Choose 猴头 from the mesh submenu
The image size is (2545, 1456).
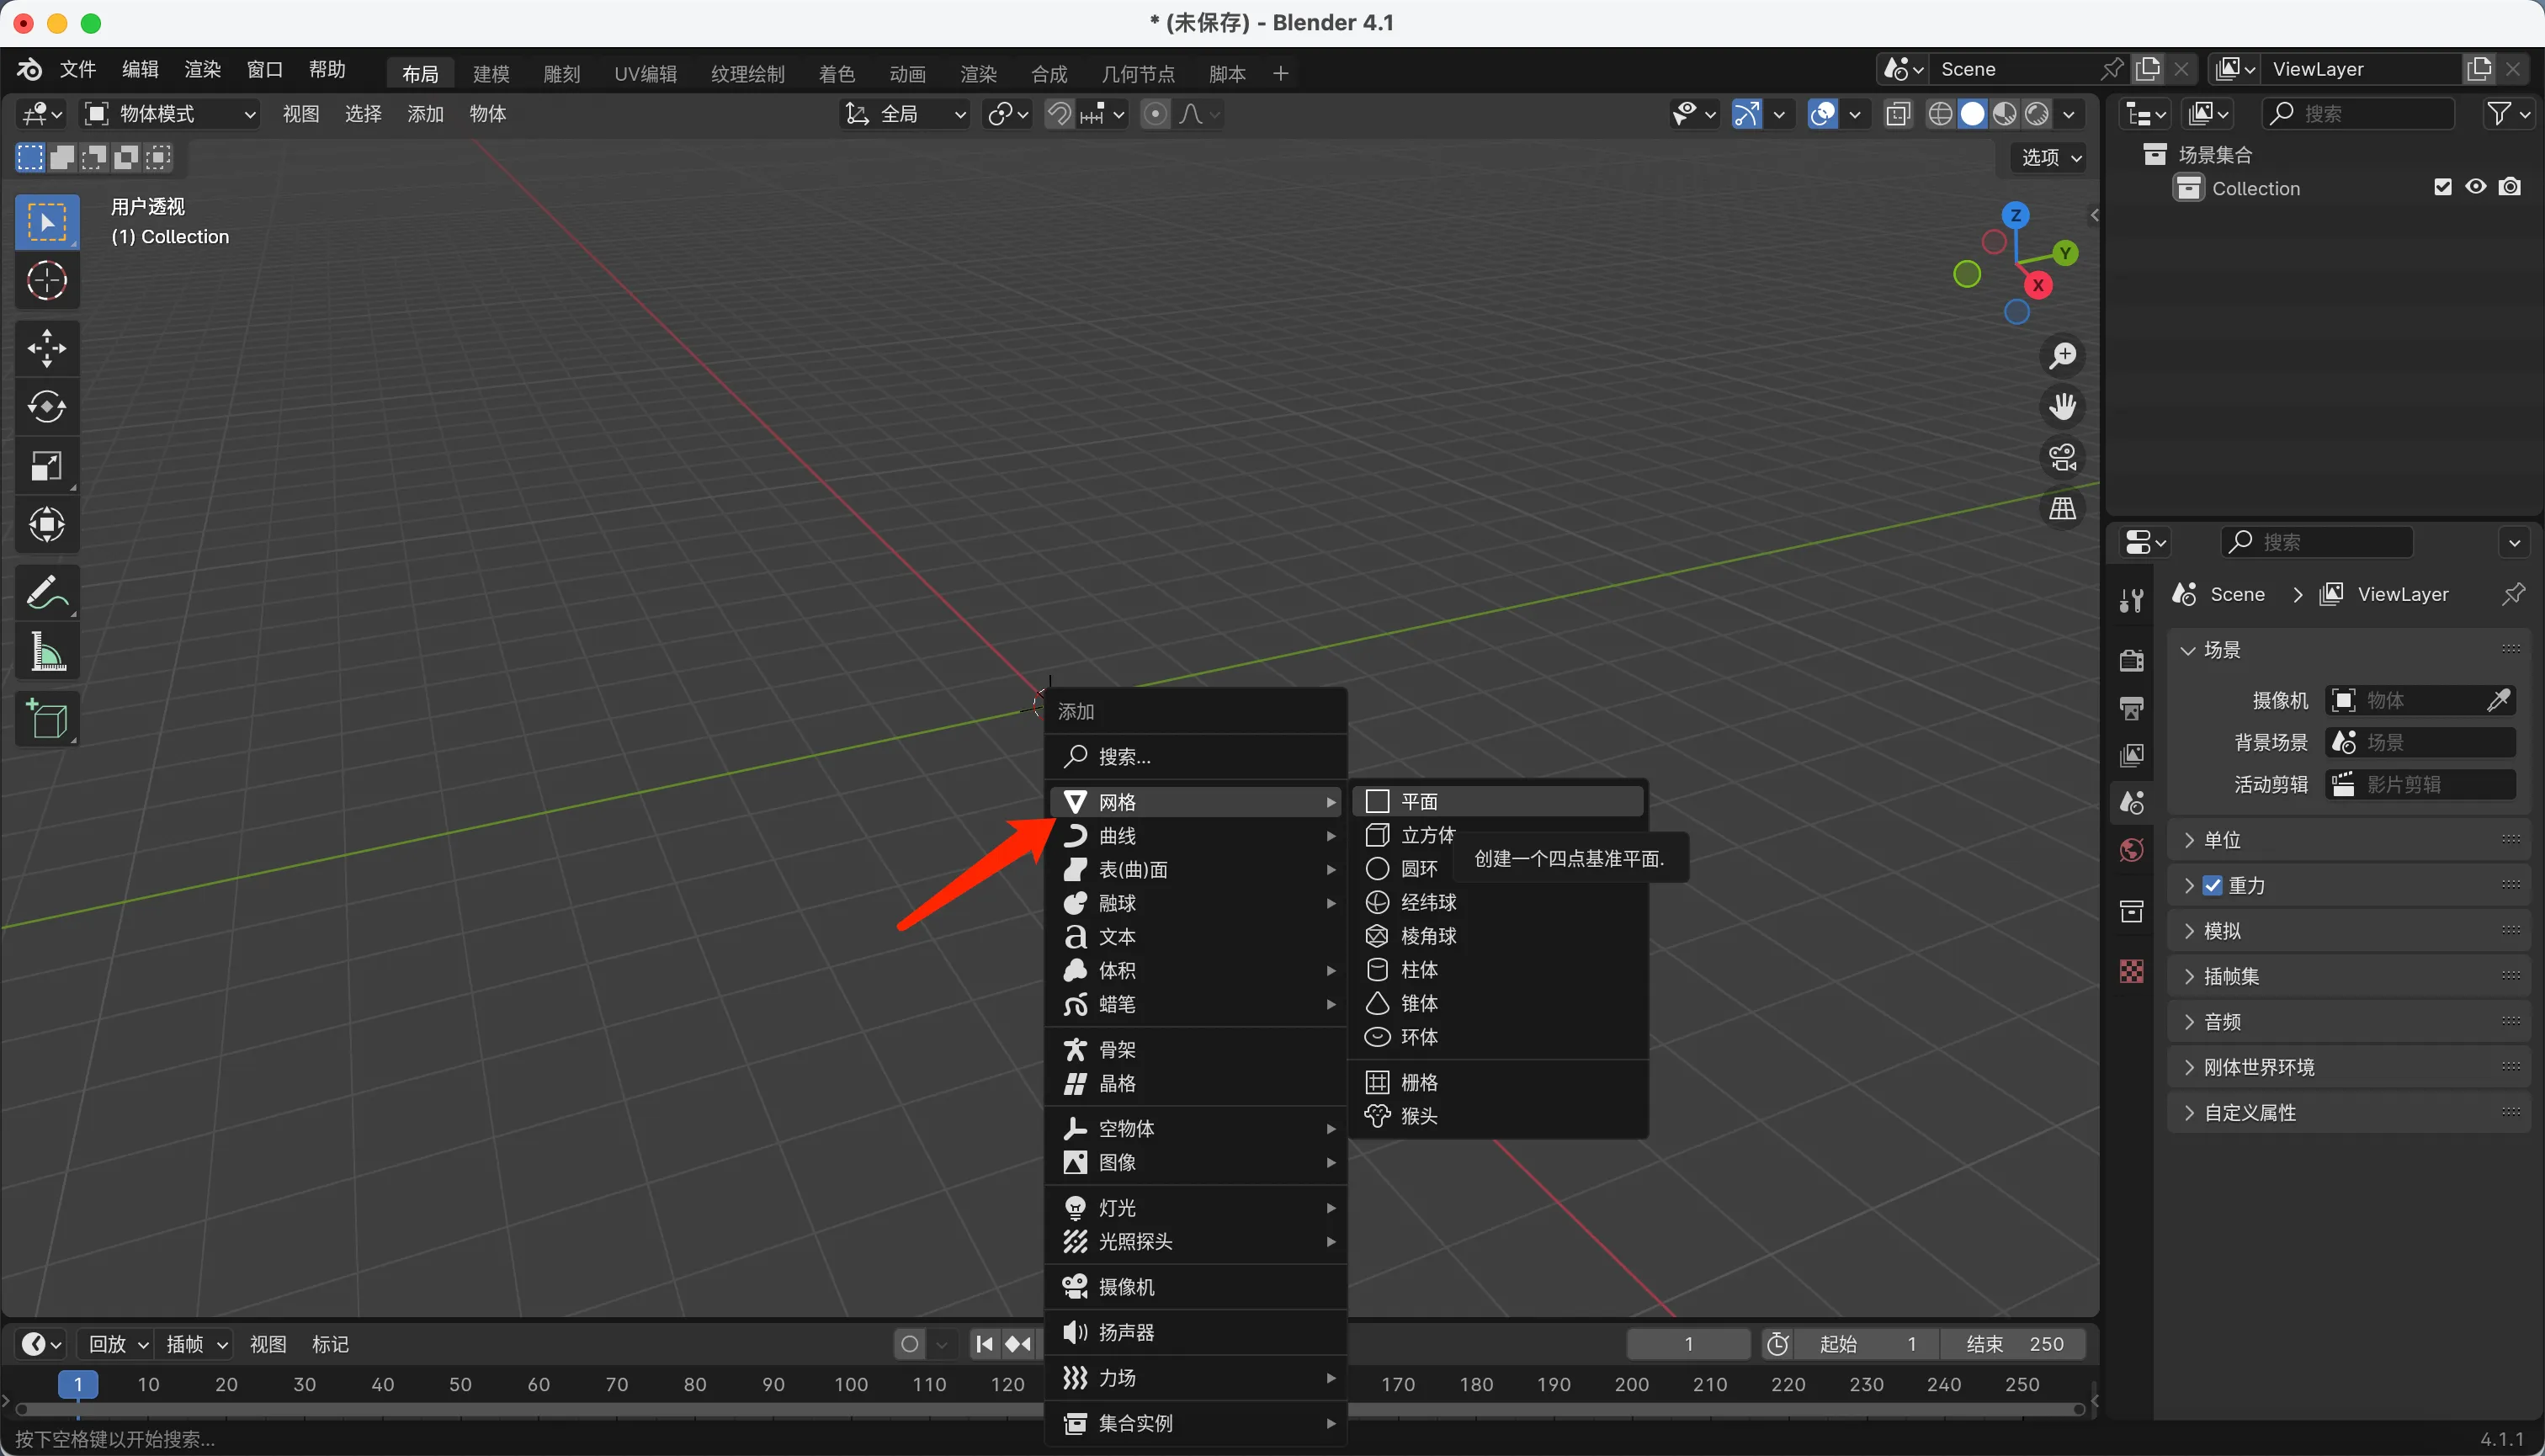pyautogui.click(x=1418, y=1116)
